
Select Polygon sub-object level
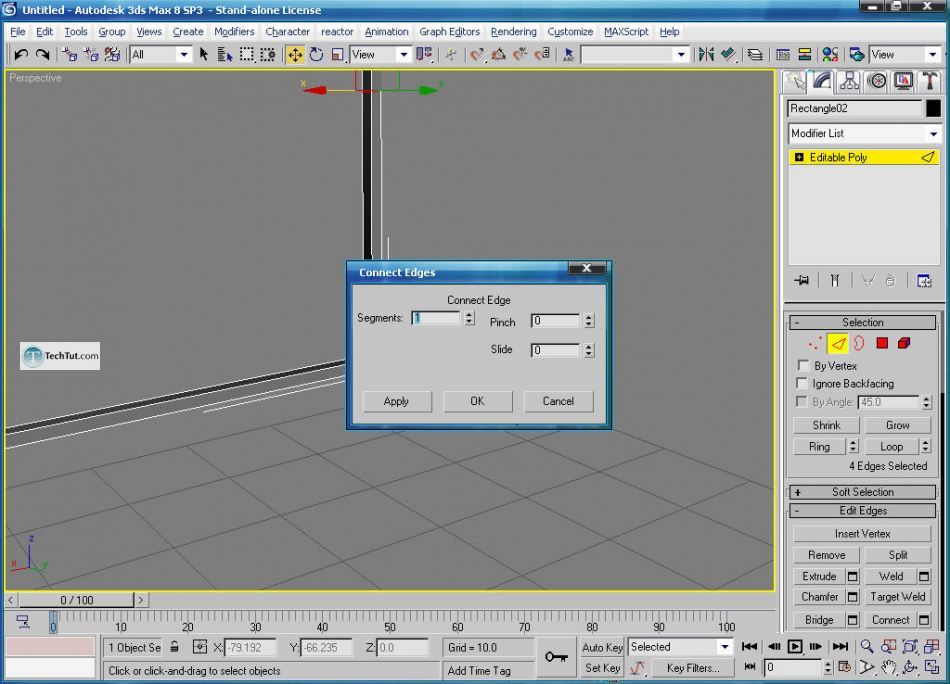pos(882,344)
